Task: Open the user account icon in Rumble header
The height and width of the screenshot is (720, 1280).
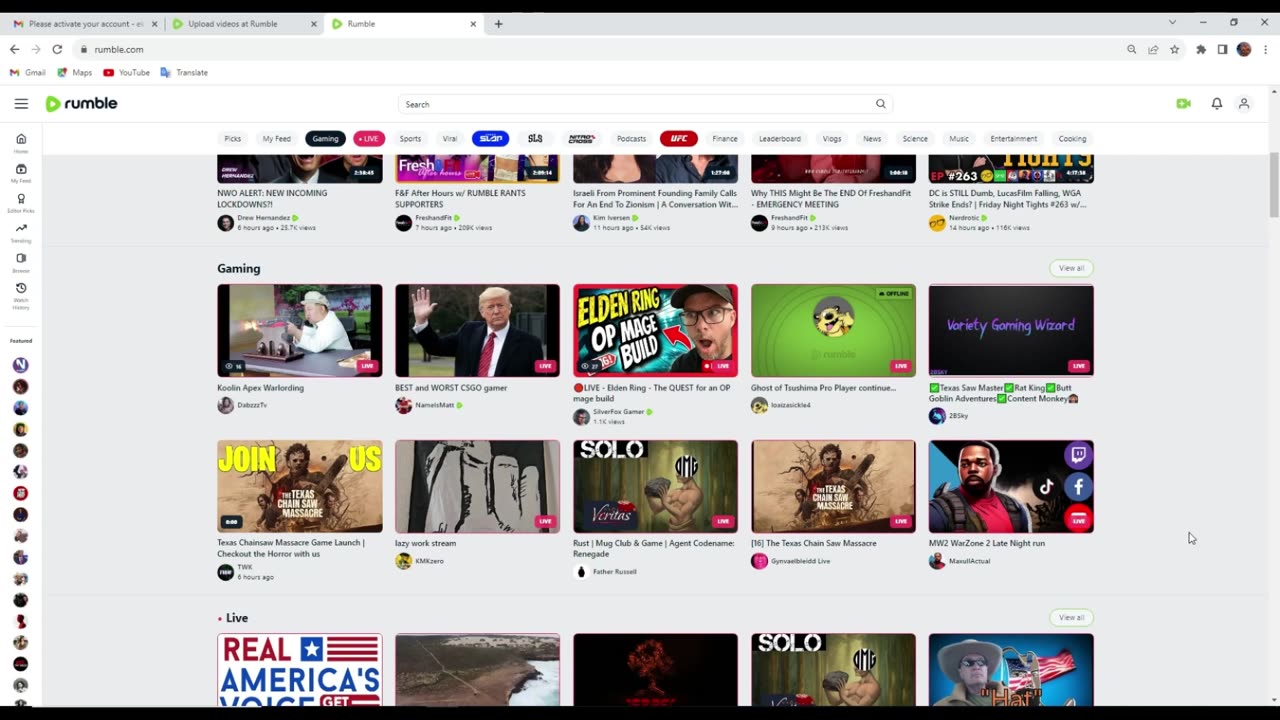Action: click(1244, 104)
